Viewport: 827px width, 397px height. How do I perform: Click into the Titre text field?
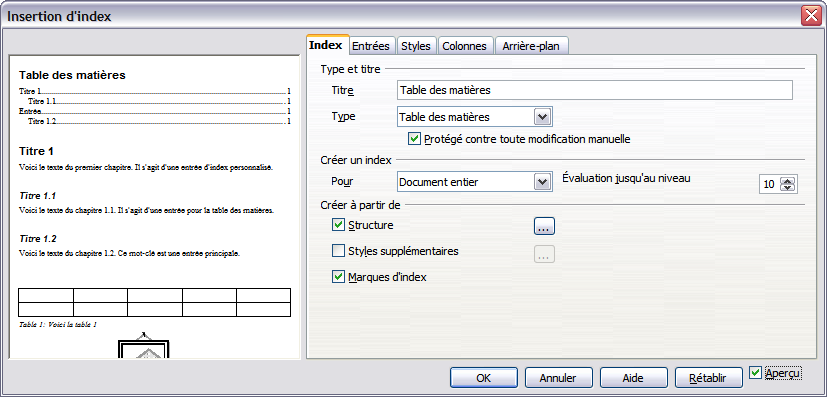[594, 90]
